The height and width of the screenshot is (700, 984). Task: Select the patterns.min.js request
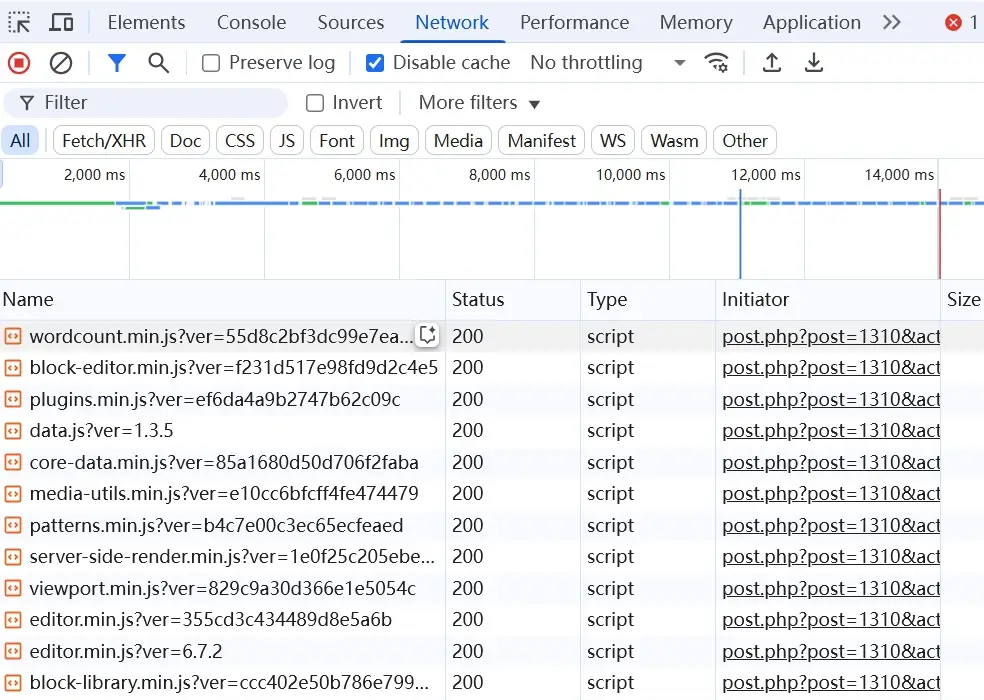pos(217,525)
